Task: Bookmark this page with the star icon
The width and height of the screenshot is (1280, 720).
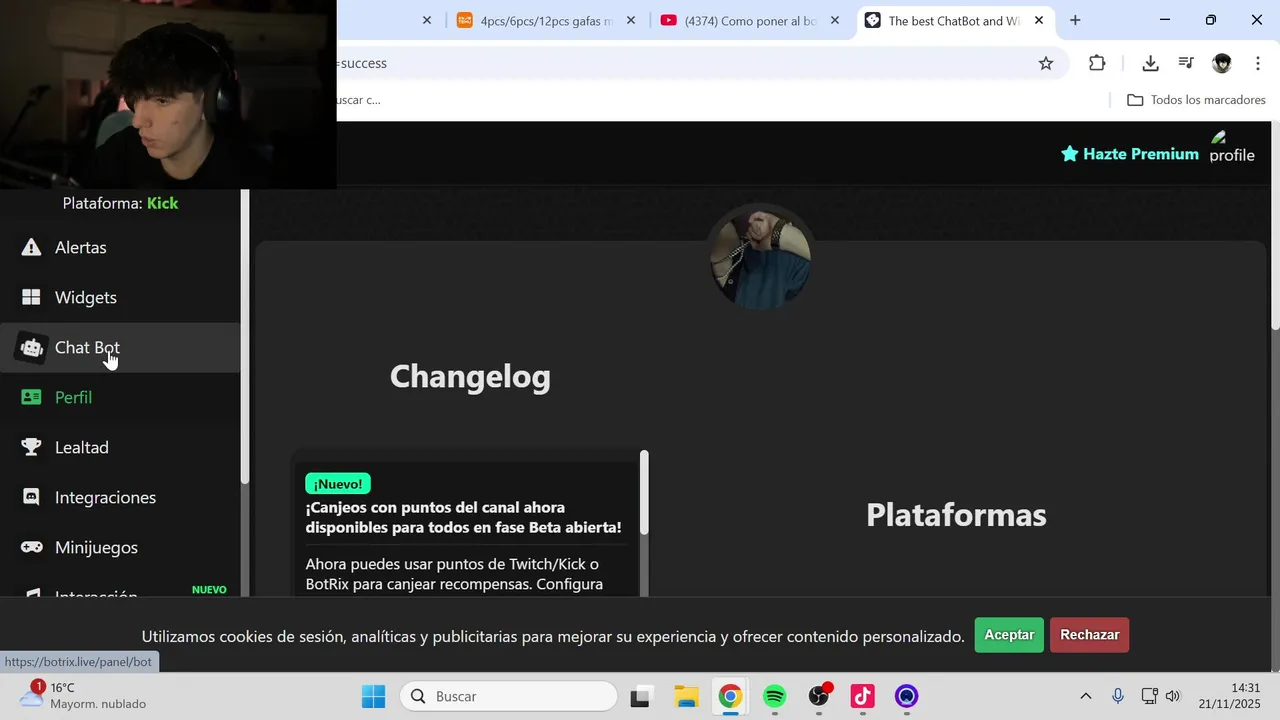Action: (1046, 63)
